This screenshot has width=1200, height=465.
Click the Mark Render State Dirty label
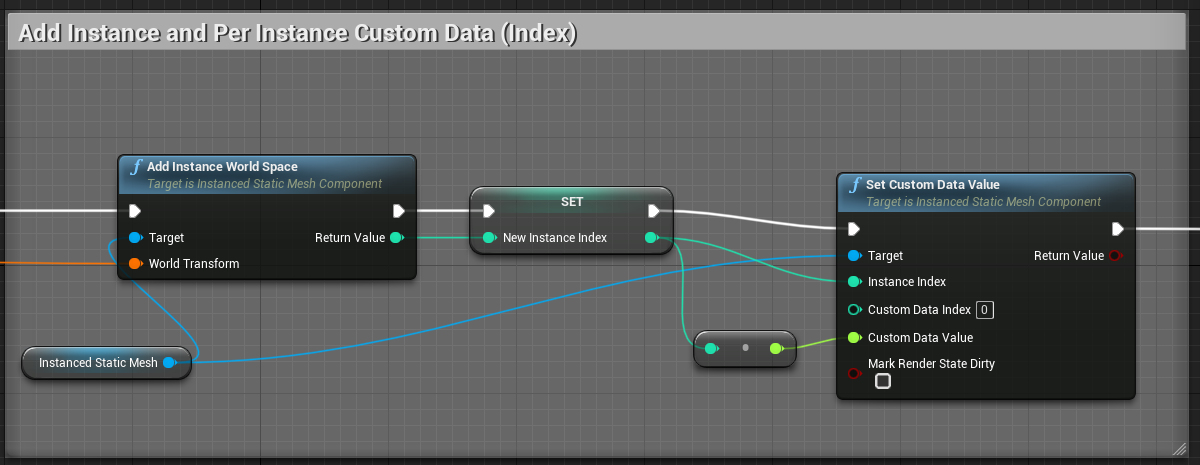pos(932,364)
